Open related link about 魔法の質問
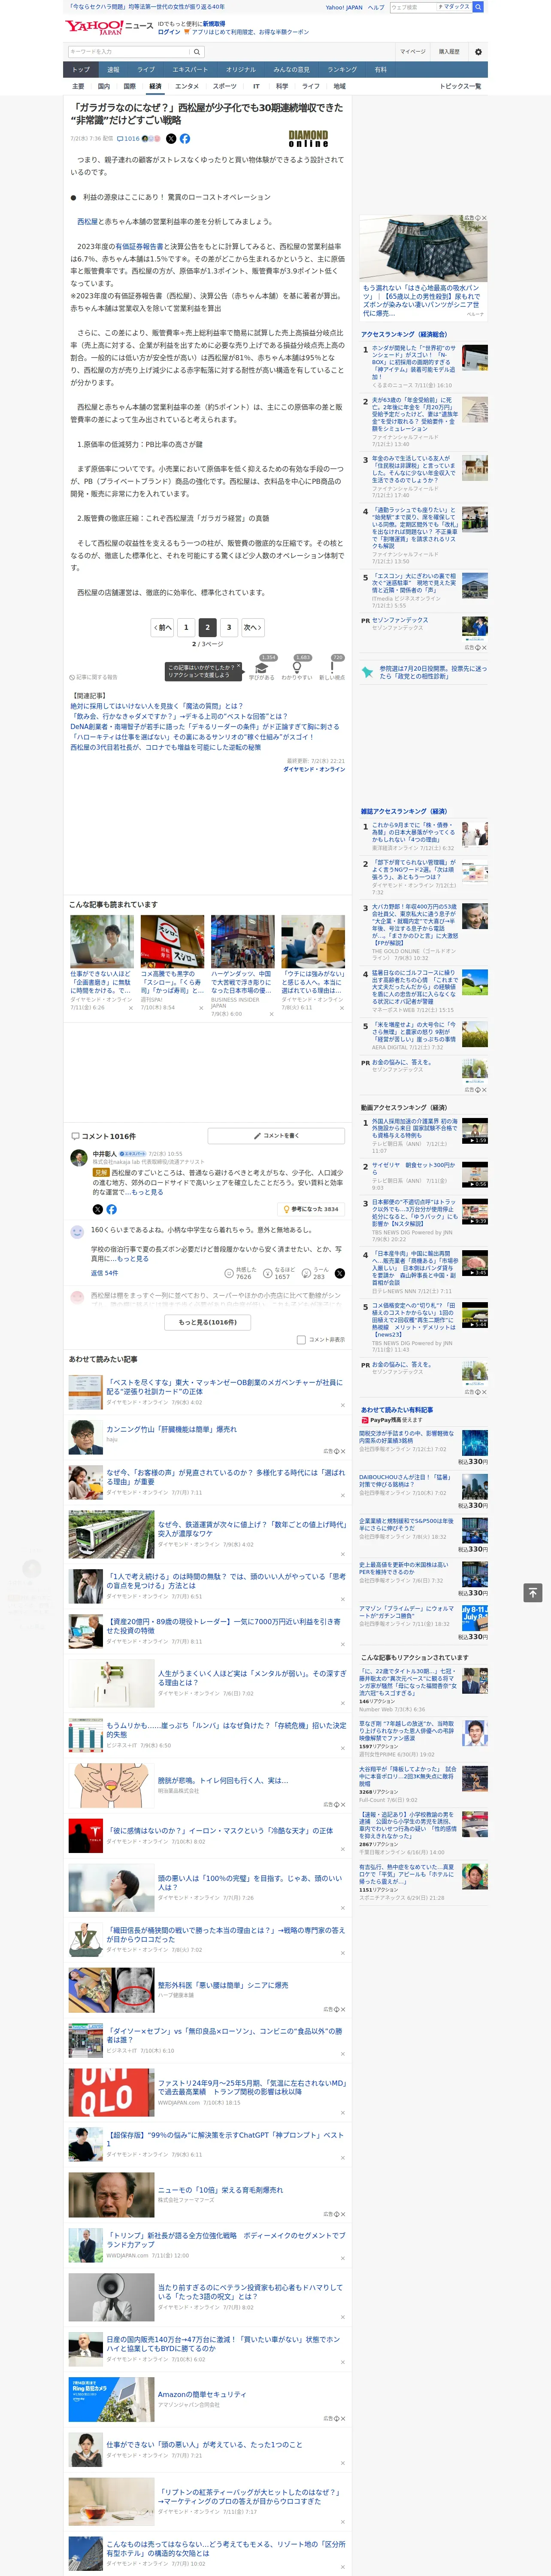 [156, 706]
